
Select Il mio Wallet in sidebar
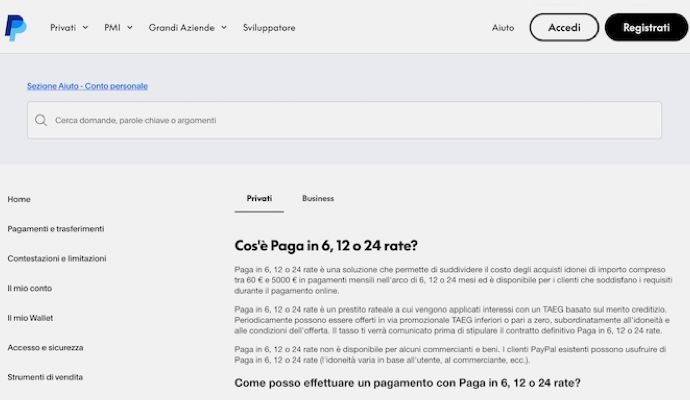(31, 318)
